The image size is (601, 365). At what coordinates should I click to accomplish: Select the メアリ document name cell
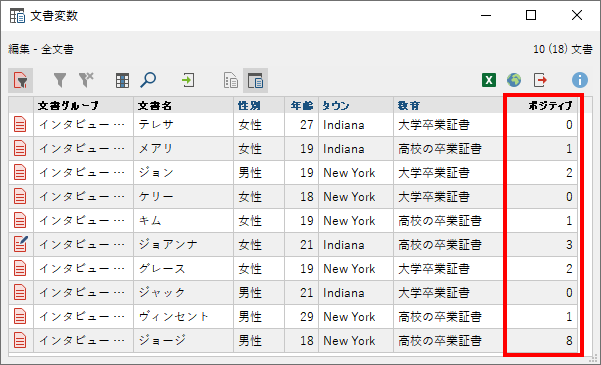pyautogui.click(x=183, y=148)
